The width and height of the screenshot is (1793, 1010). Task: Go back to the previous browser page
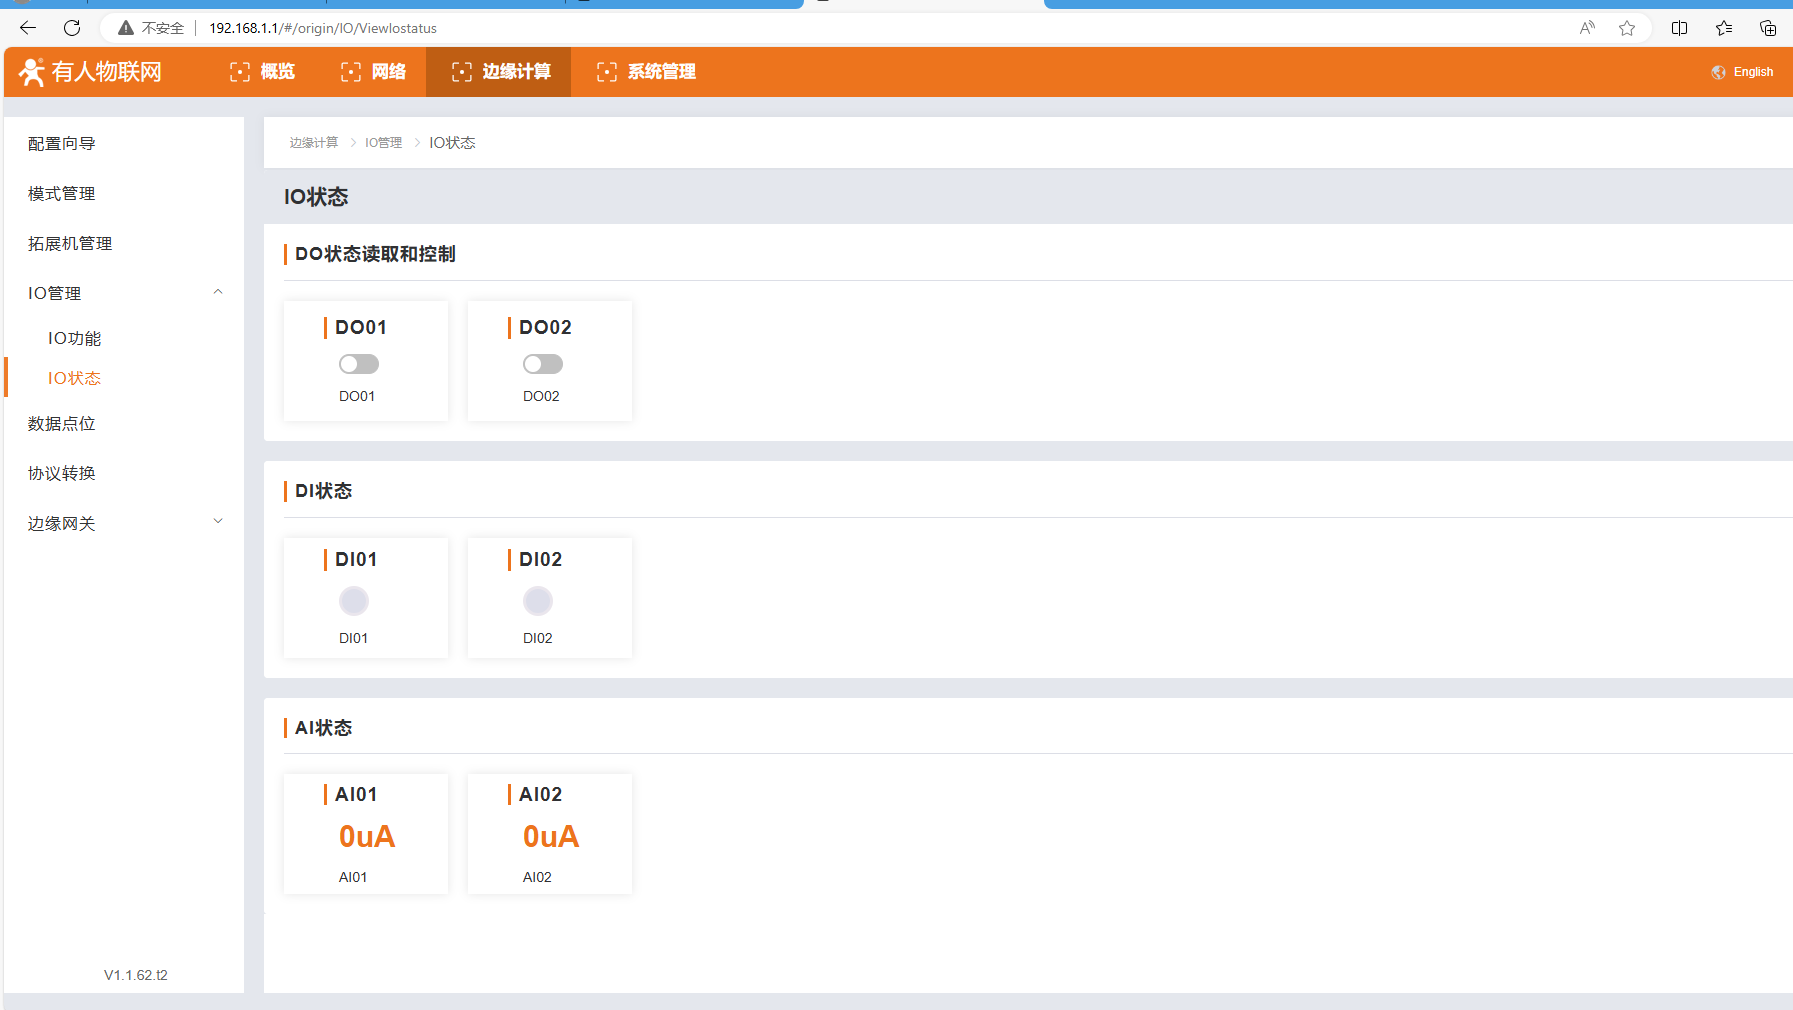pyautogui.click(x=28, y=28)
